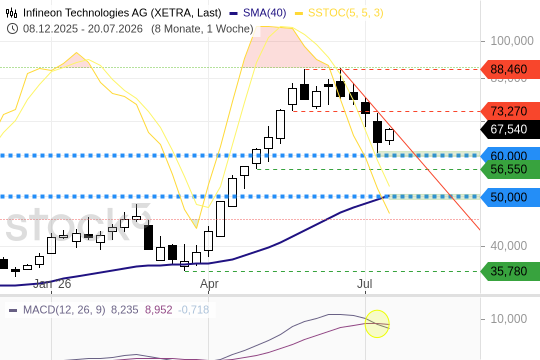Click the red 88,460 price tag

tap(510, 70)
